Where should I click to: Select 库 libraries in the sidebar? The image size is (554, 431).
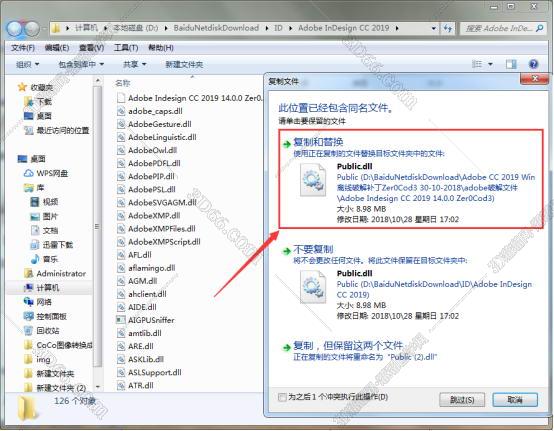(34, 188)
